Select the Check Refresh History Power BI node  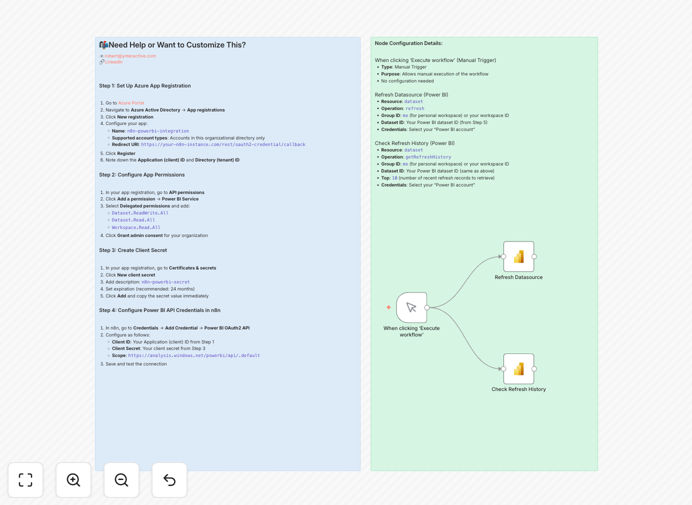tap(519, 369)
